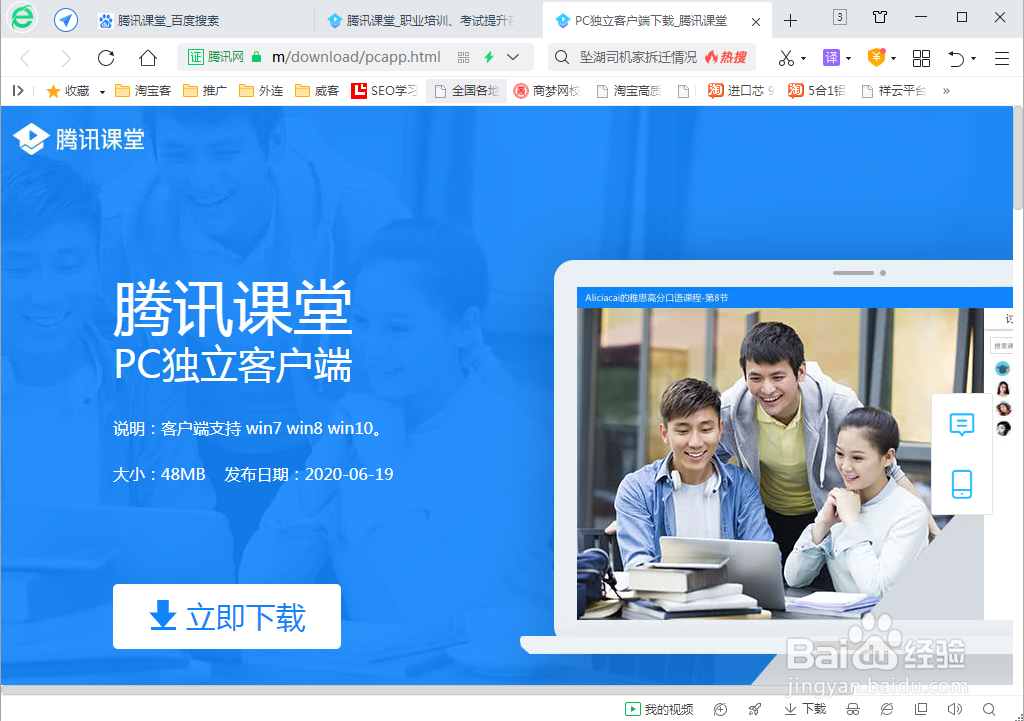The image size is (1024, 721).
Task: Show more bookmarks with » chevron
Action: coord(946,91)
